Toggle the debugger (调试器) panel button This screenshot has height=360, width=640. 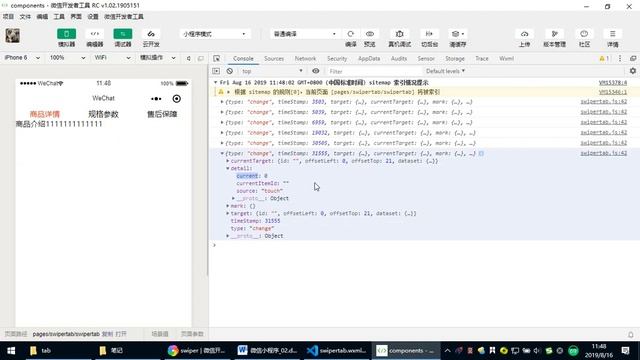(x=122, y=34)
